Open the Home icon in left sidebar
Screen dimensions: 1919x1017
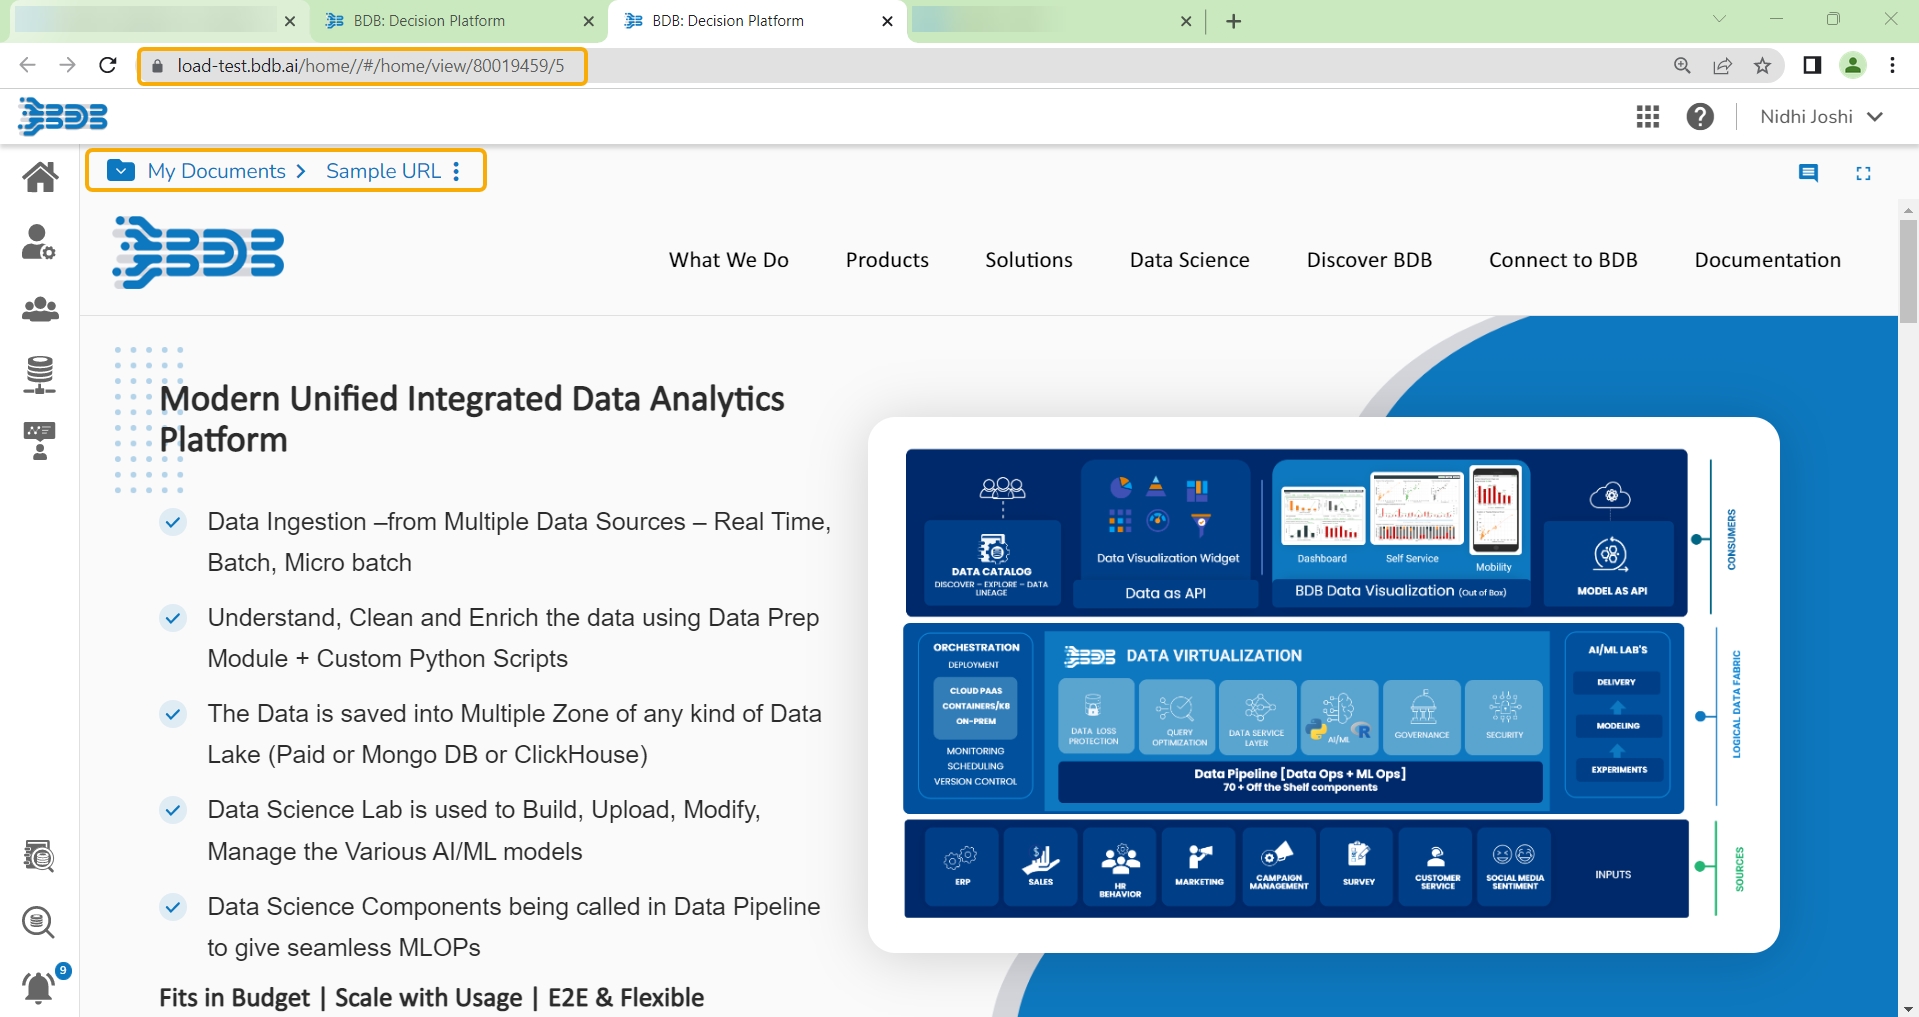40,177
